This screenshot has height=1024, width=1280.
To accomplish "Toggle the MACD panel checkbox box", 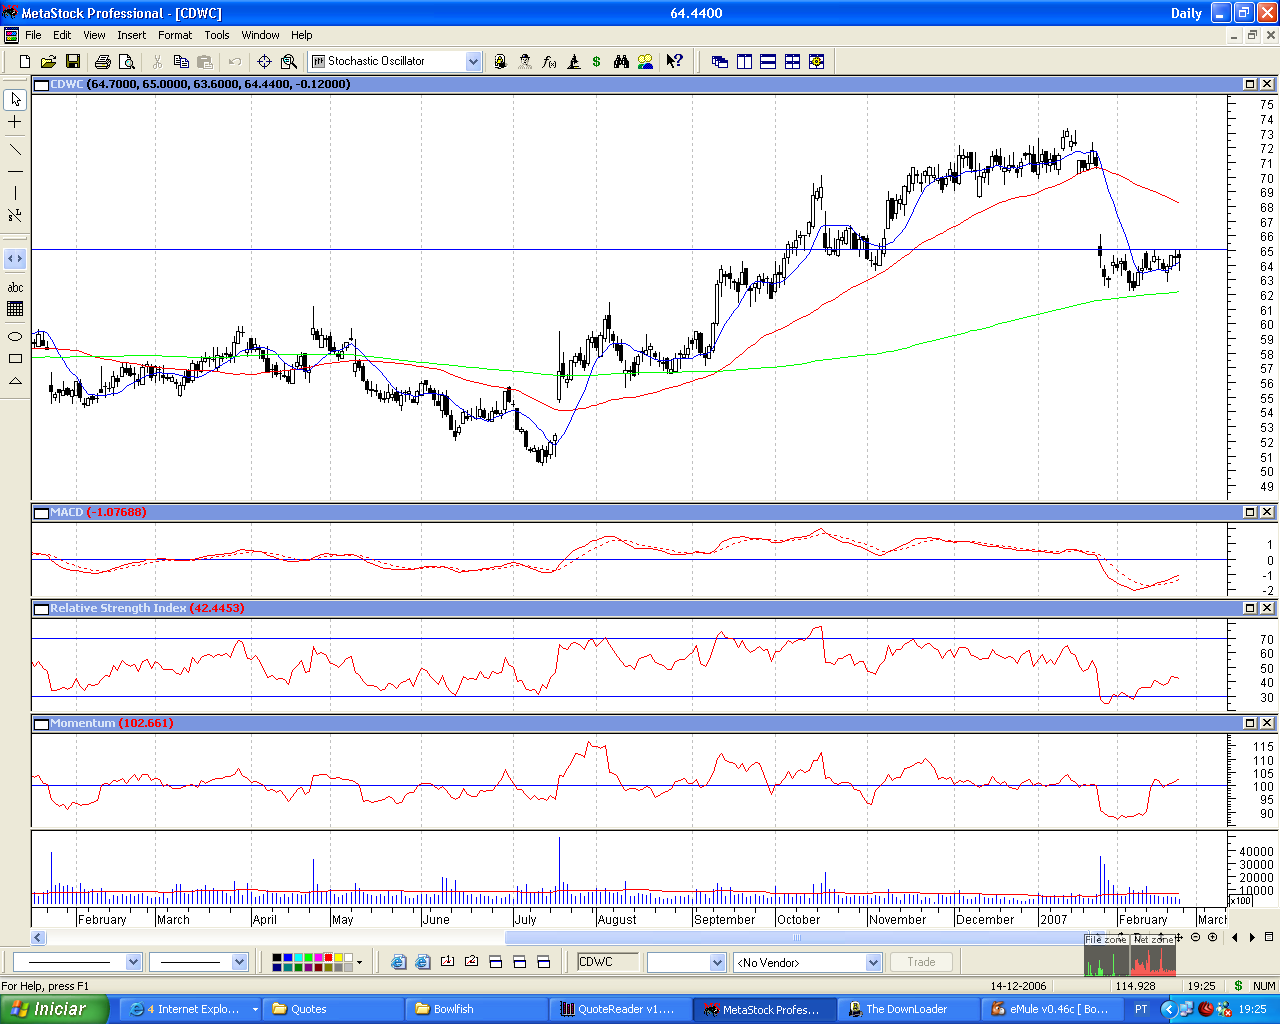I will click(41, 512).
